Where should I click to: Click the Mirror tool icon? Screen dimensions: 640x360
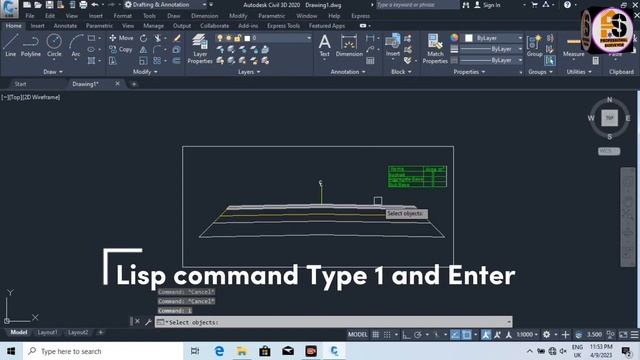coord(143,50)
